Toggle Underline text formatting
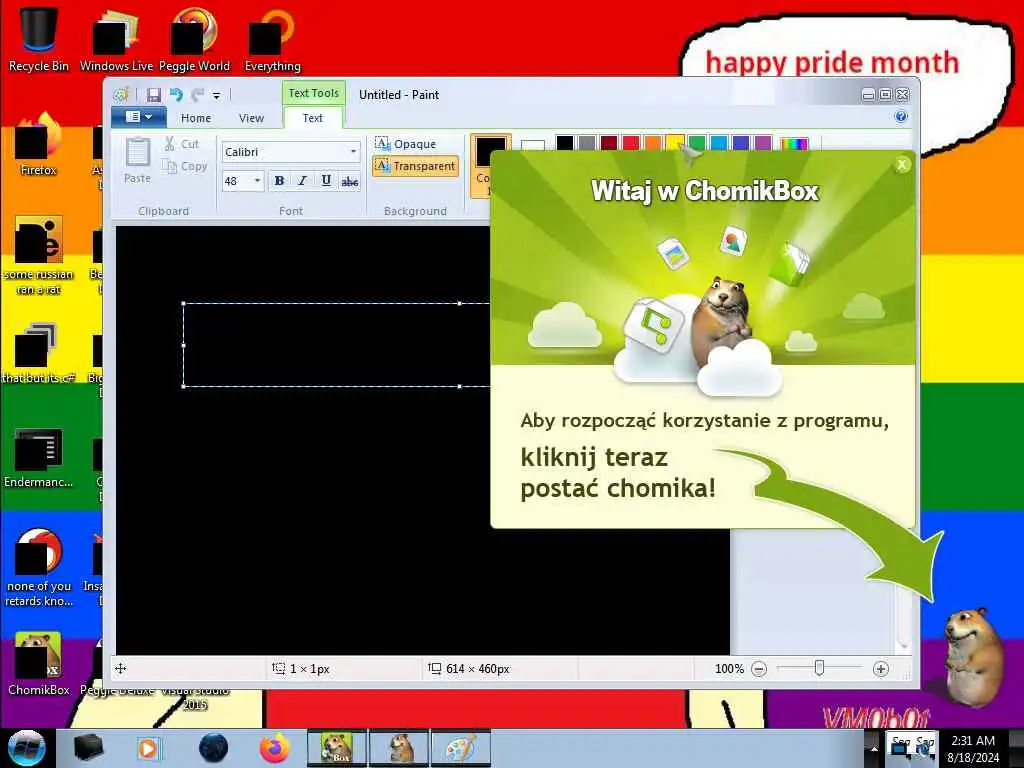 [326, 181]
